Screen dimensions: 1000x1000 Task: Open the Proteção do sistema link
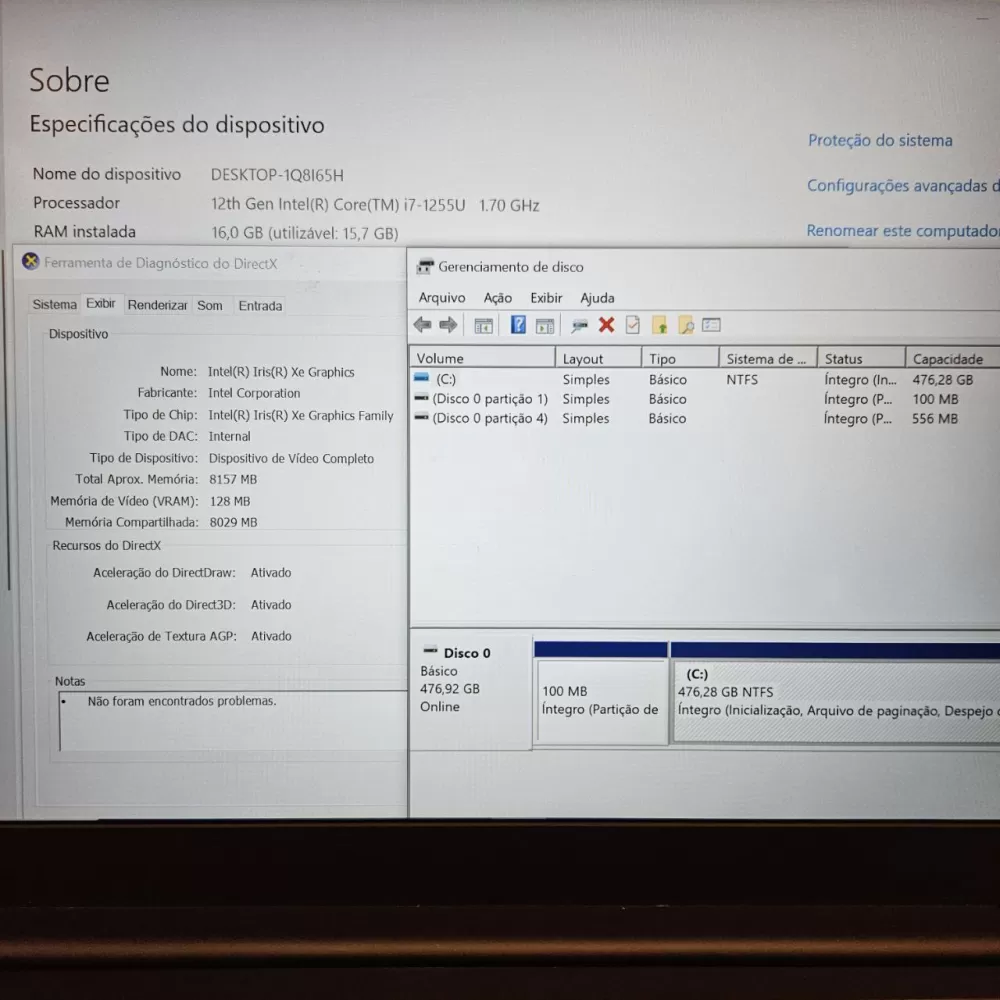coord(880,140)
